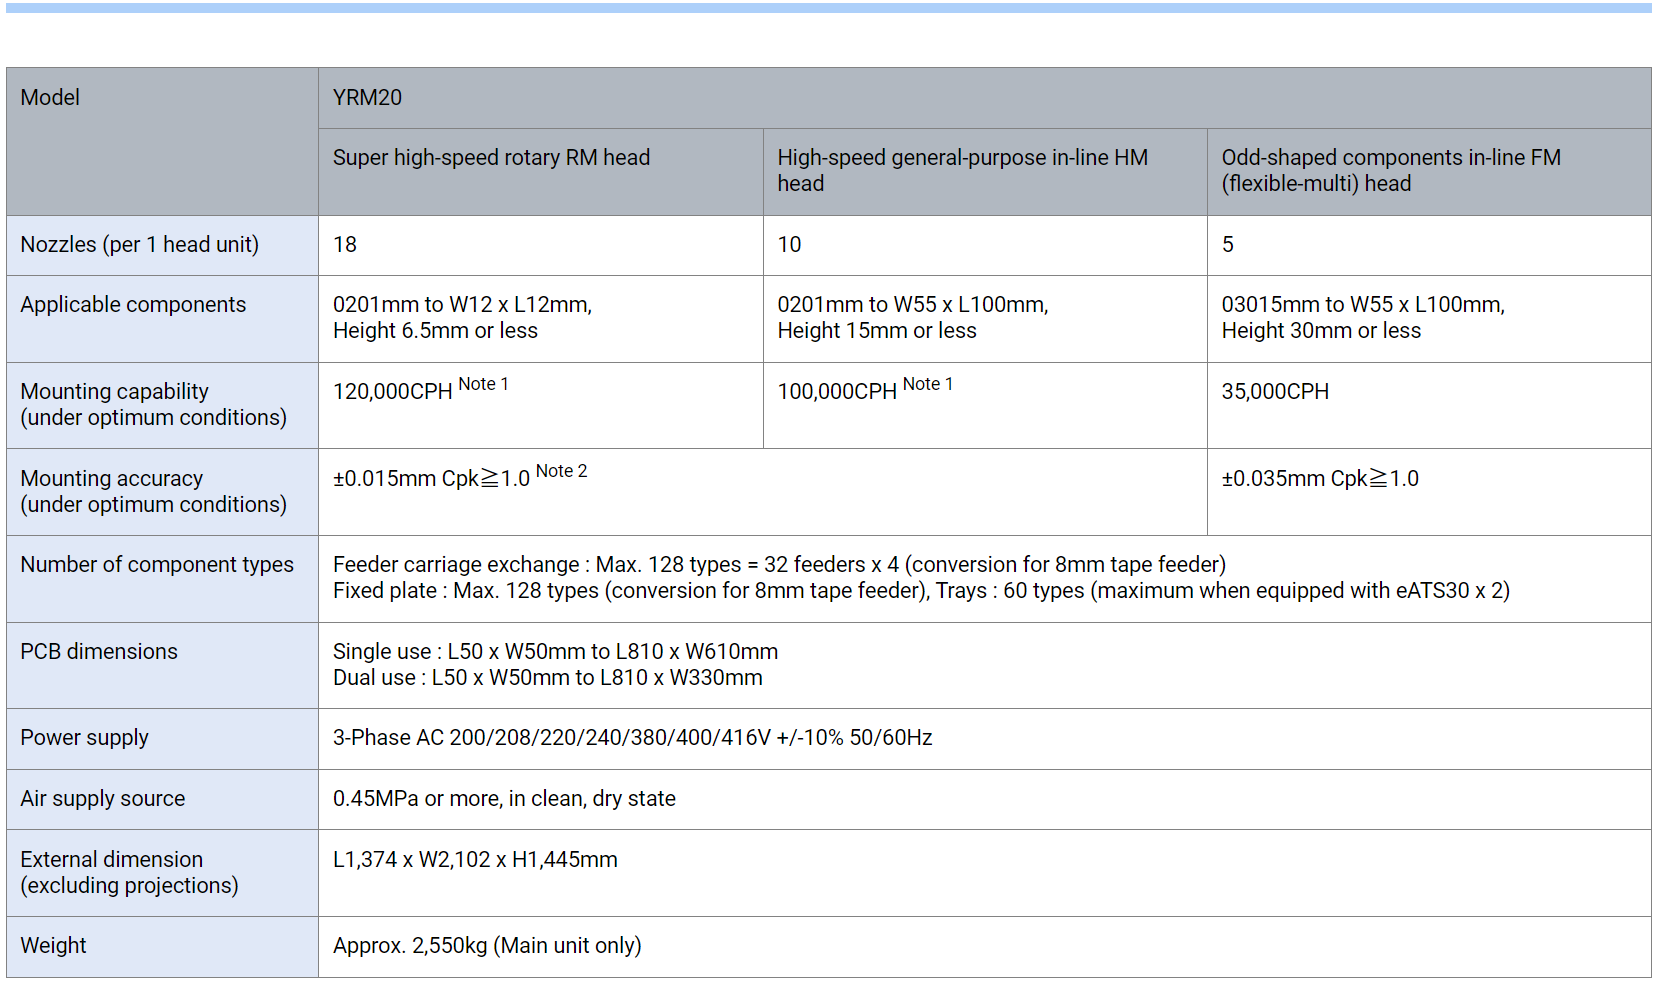The image size is (1657, 985).
Task: Click 'L1,374 x W2,102 x H1,445mm' value
Action: click(475, 860)
